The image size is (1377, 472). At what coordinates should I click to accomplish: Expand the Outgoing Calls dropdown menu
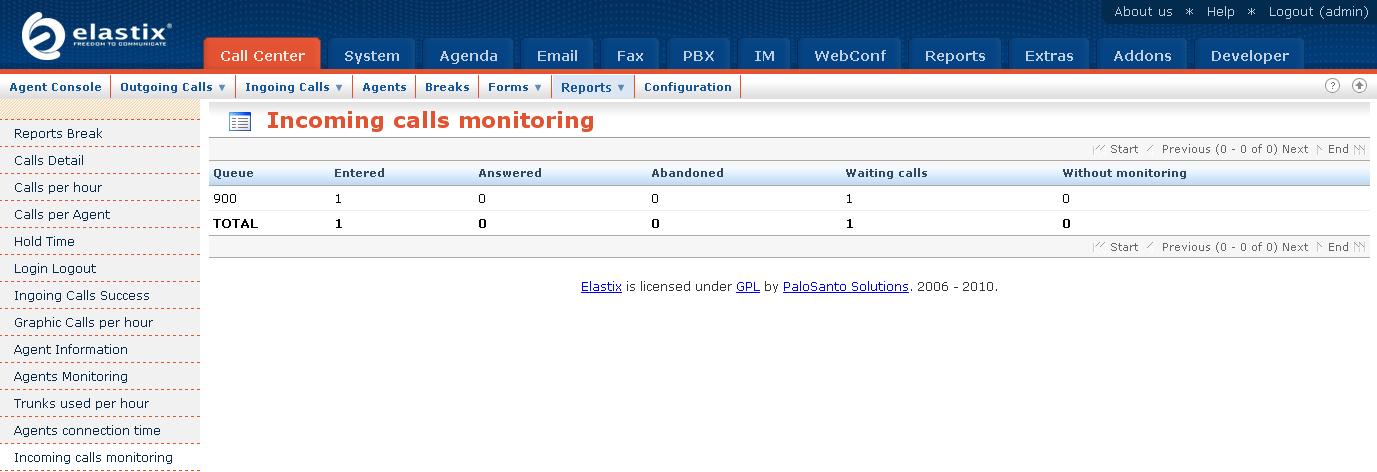tap(173, 87)
